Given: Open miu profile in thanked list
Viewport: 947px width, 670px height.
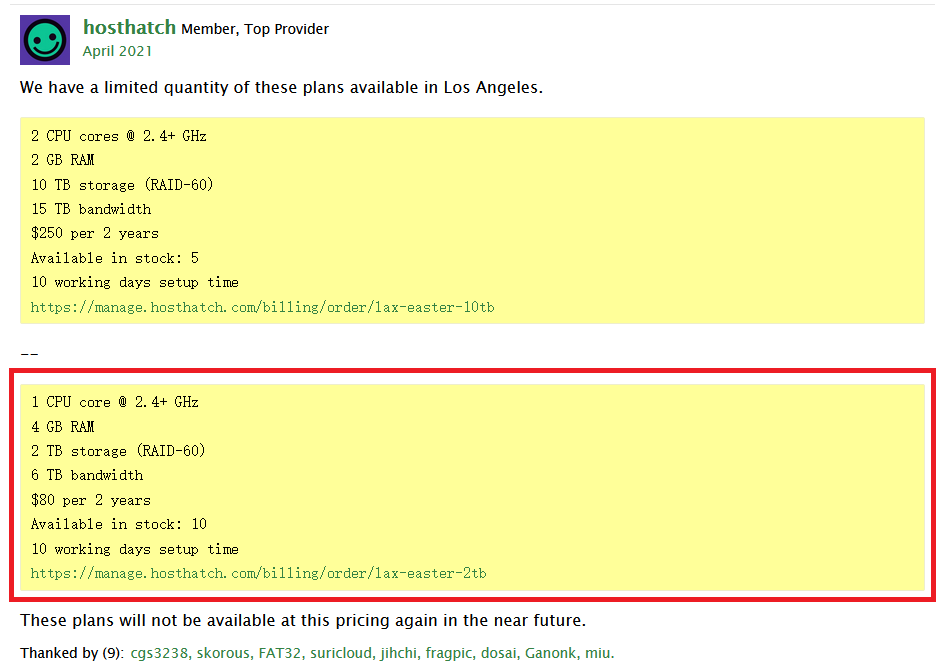Looking at the screenshot, I should (599, 653).
